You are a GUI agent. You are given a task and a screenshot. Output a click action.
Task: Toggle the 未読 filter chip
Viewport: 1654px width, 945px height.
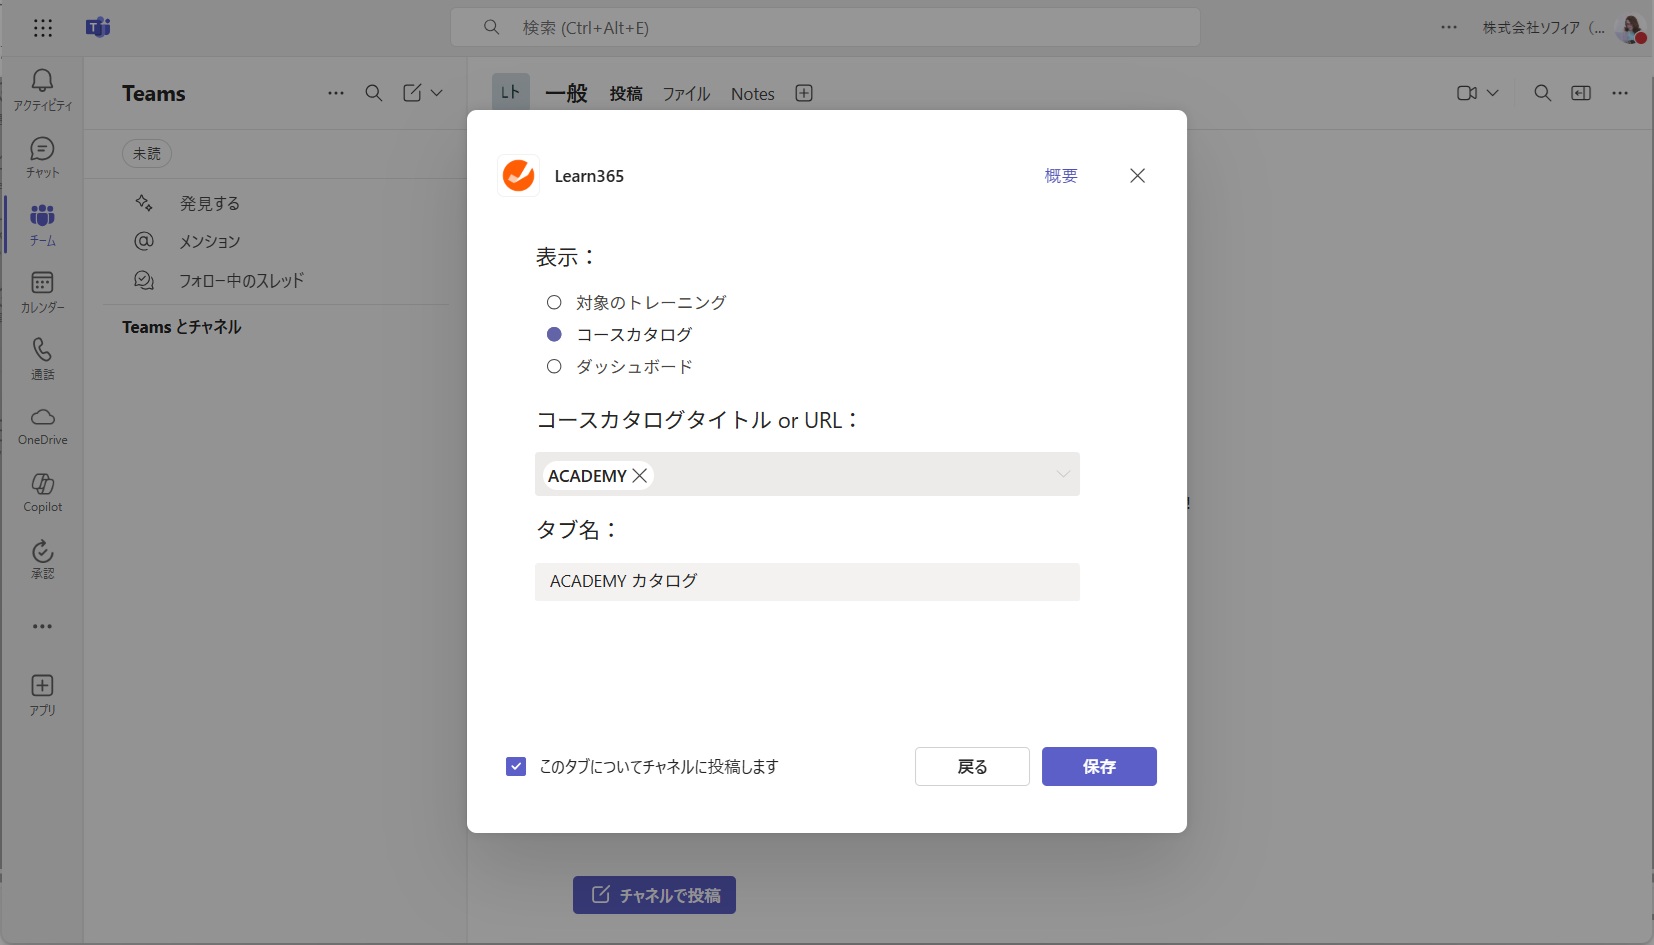coord(147,153)
